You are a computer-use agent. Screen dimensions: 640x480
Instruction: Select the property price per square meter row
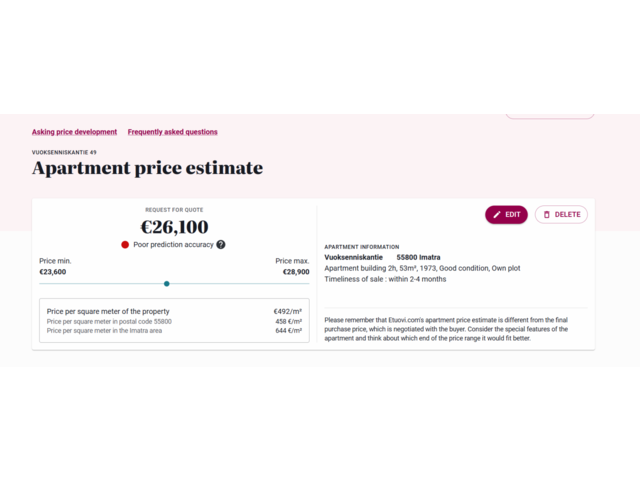(x=174, y=311)
